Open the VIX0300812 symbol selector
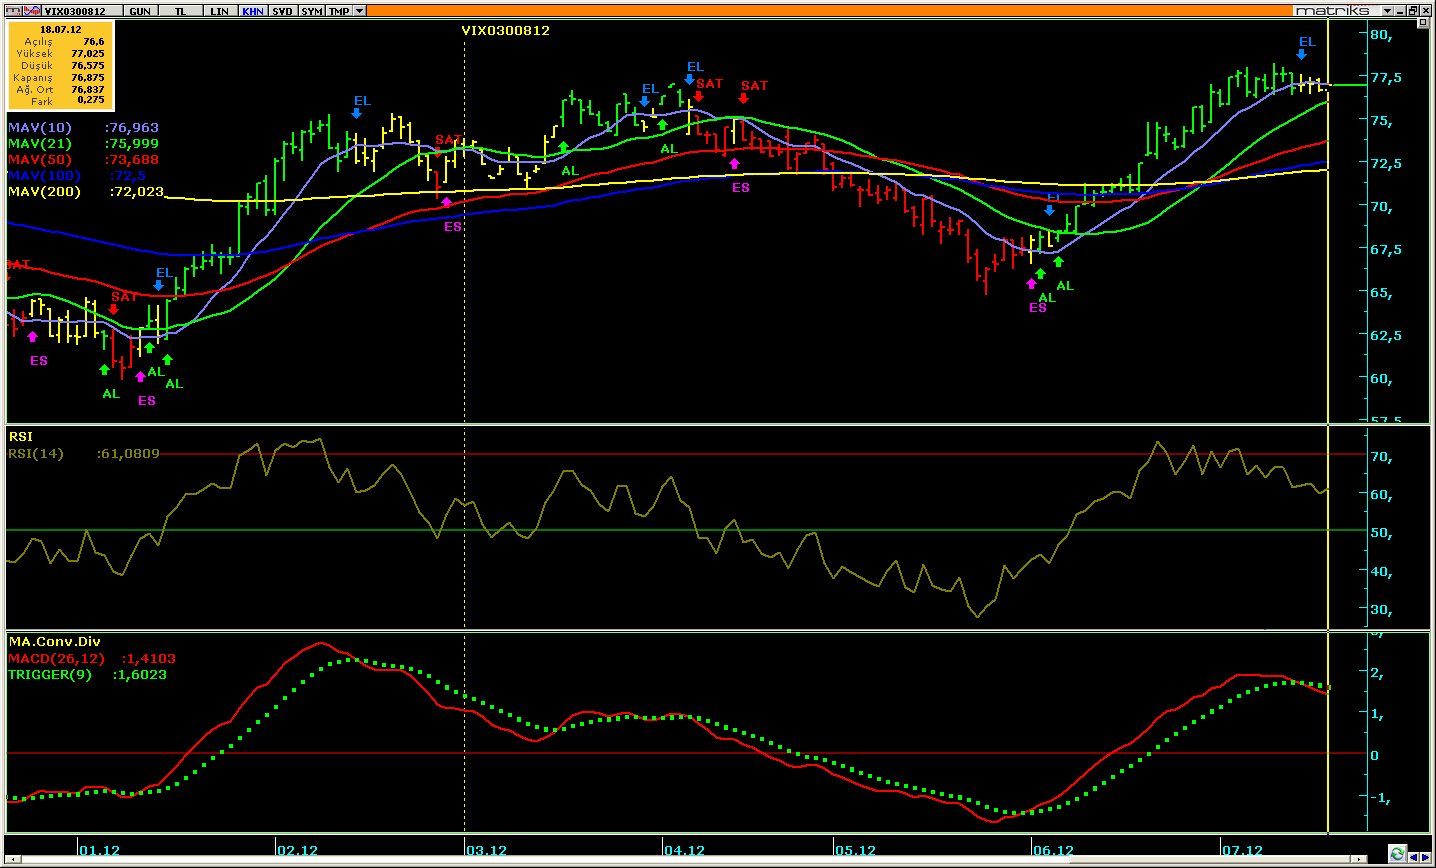The height and width of the screenshot is (868, 1436). [82, 11]
